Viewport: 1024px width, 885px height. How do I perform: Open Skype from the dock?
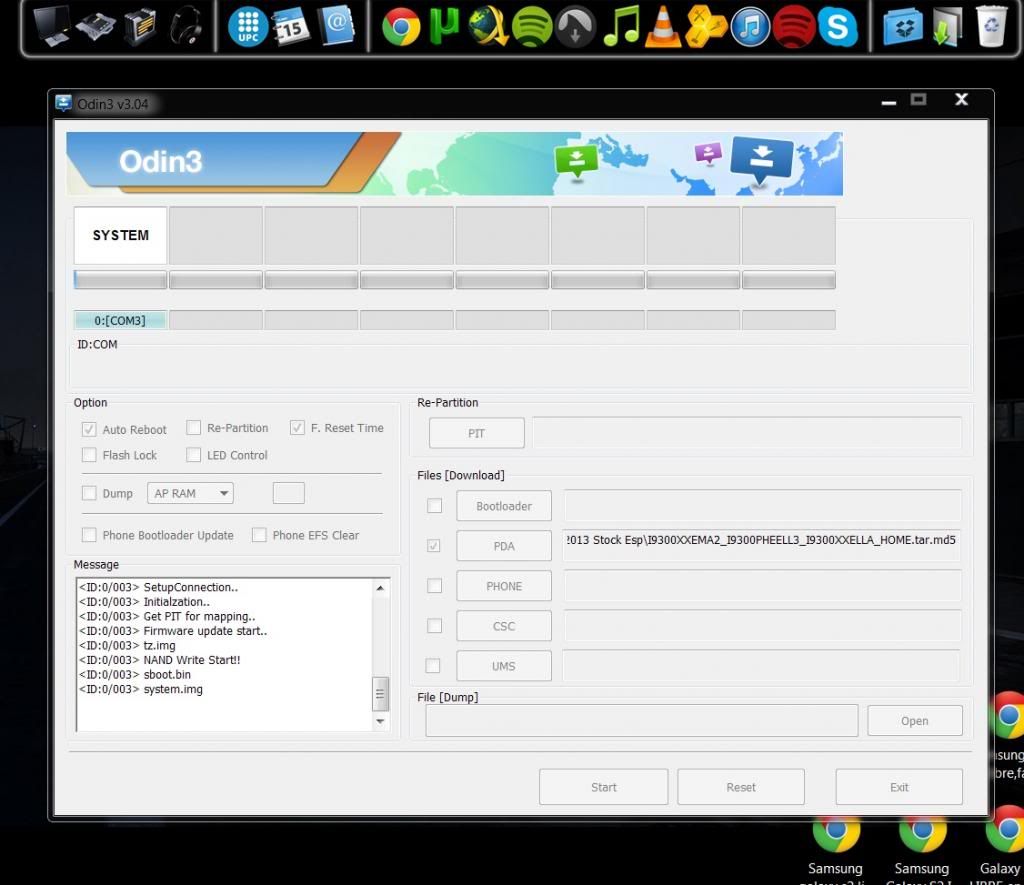[838, 26]
